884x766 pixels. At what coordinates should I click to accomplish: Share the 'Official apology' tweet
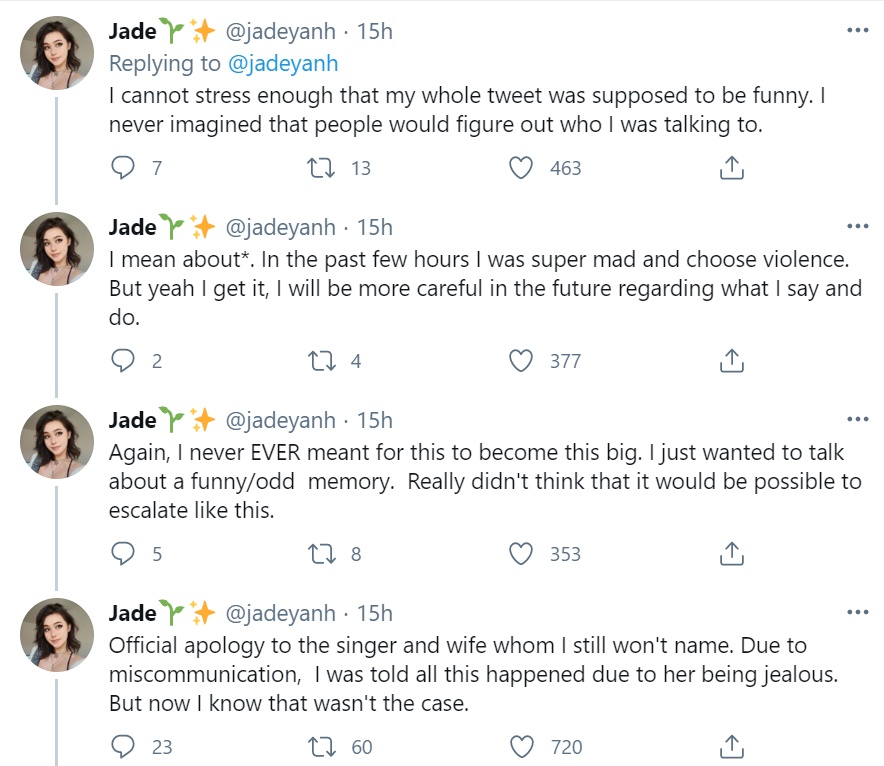tap(732, 747)
